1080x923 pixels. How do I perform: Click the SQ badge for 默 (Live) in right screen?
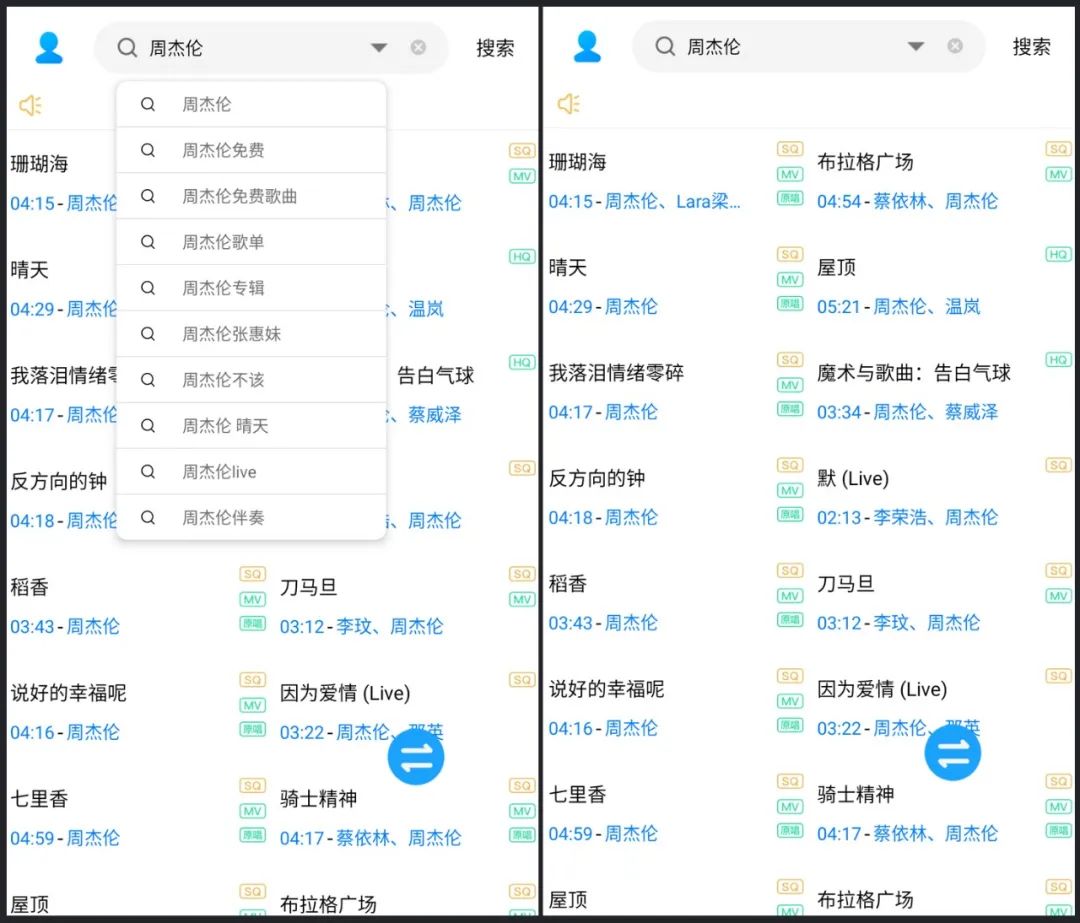(x=1059, y=465)
